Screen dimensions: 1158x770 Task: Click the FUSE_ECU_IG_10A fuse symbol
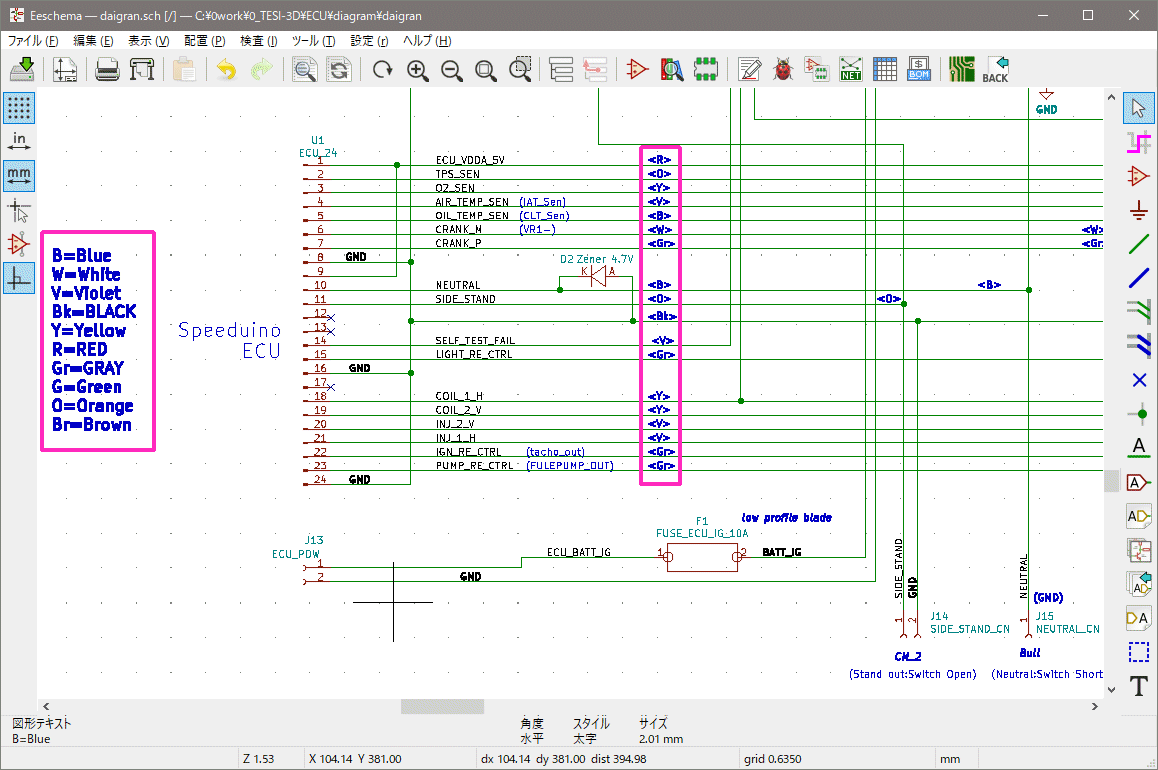(x=702, y=557)
